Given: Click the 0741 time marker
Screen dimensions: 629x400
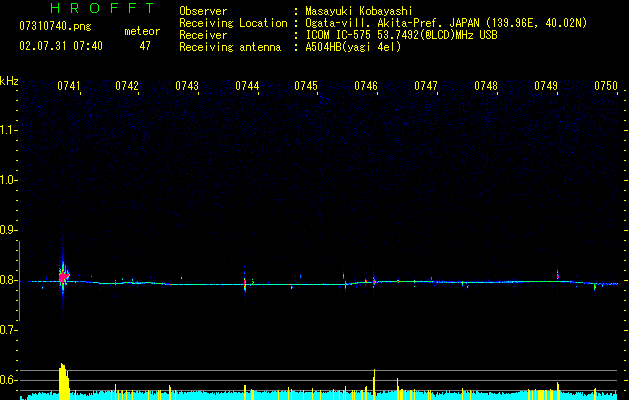Looking at the screenshot, I should coord(69,86).
